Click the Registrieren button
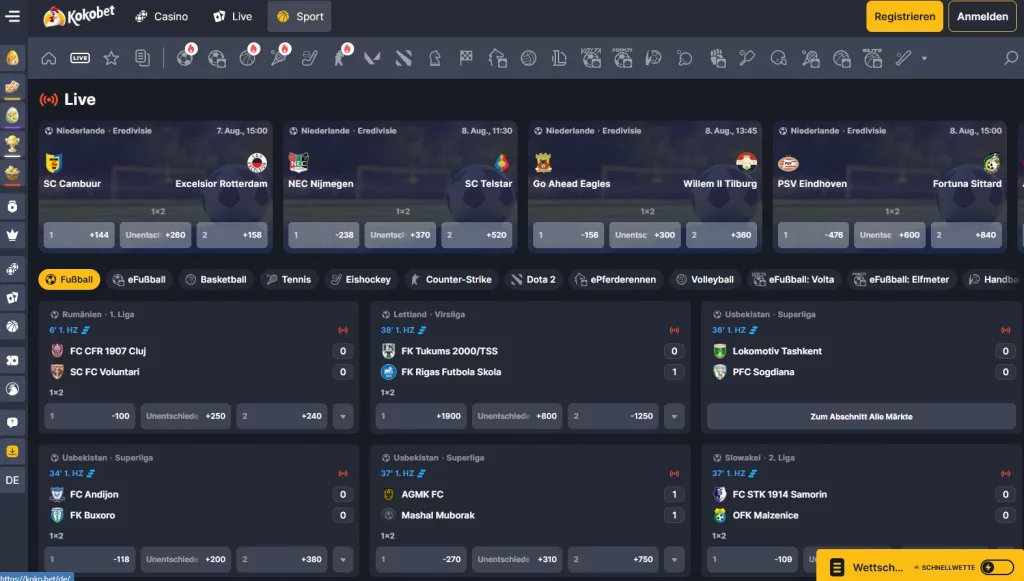Viewport: 1024px width, 581px height. [x=904, y=16]
